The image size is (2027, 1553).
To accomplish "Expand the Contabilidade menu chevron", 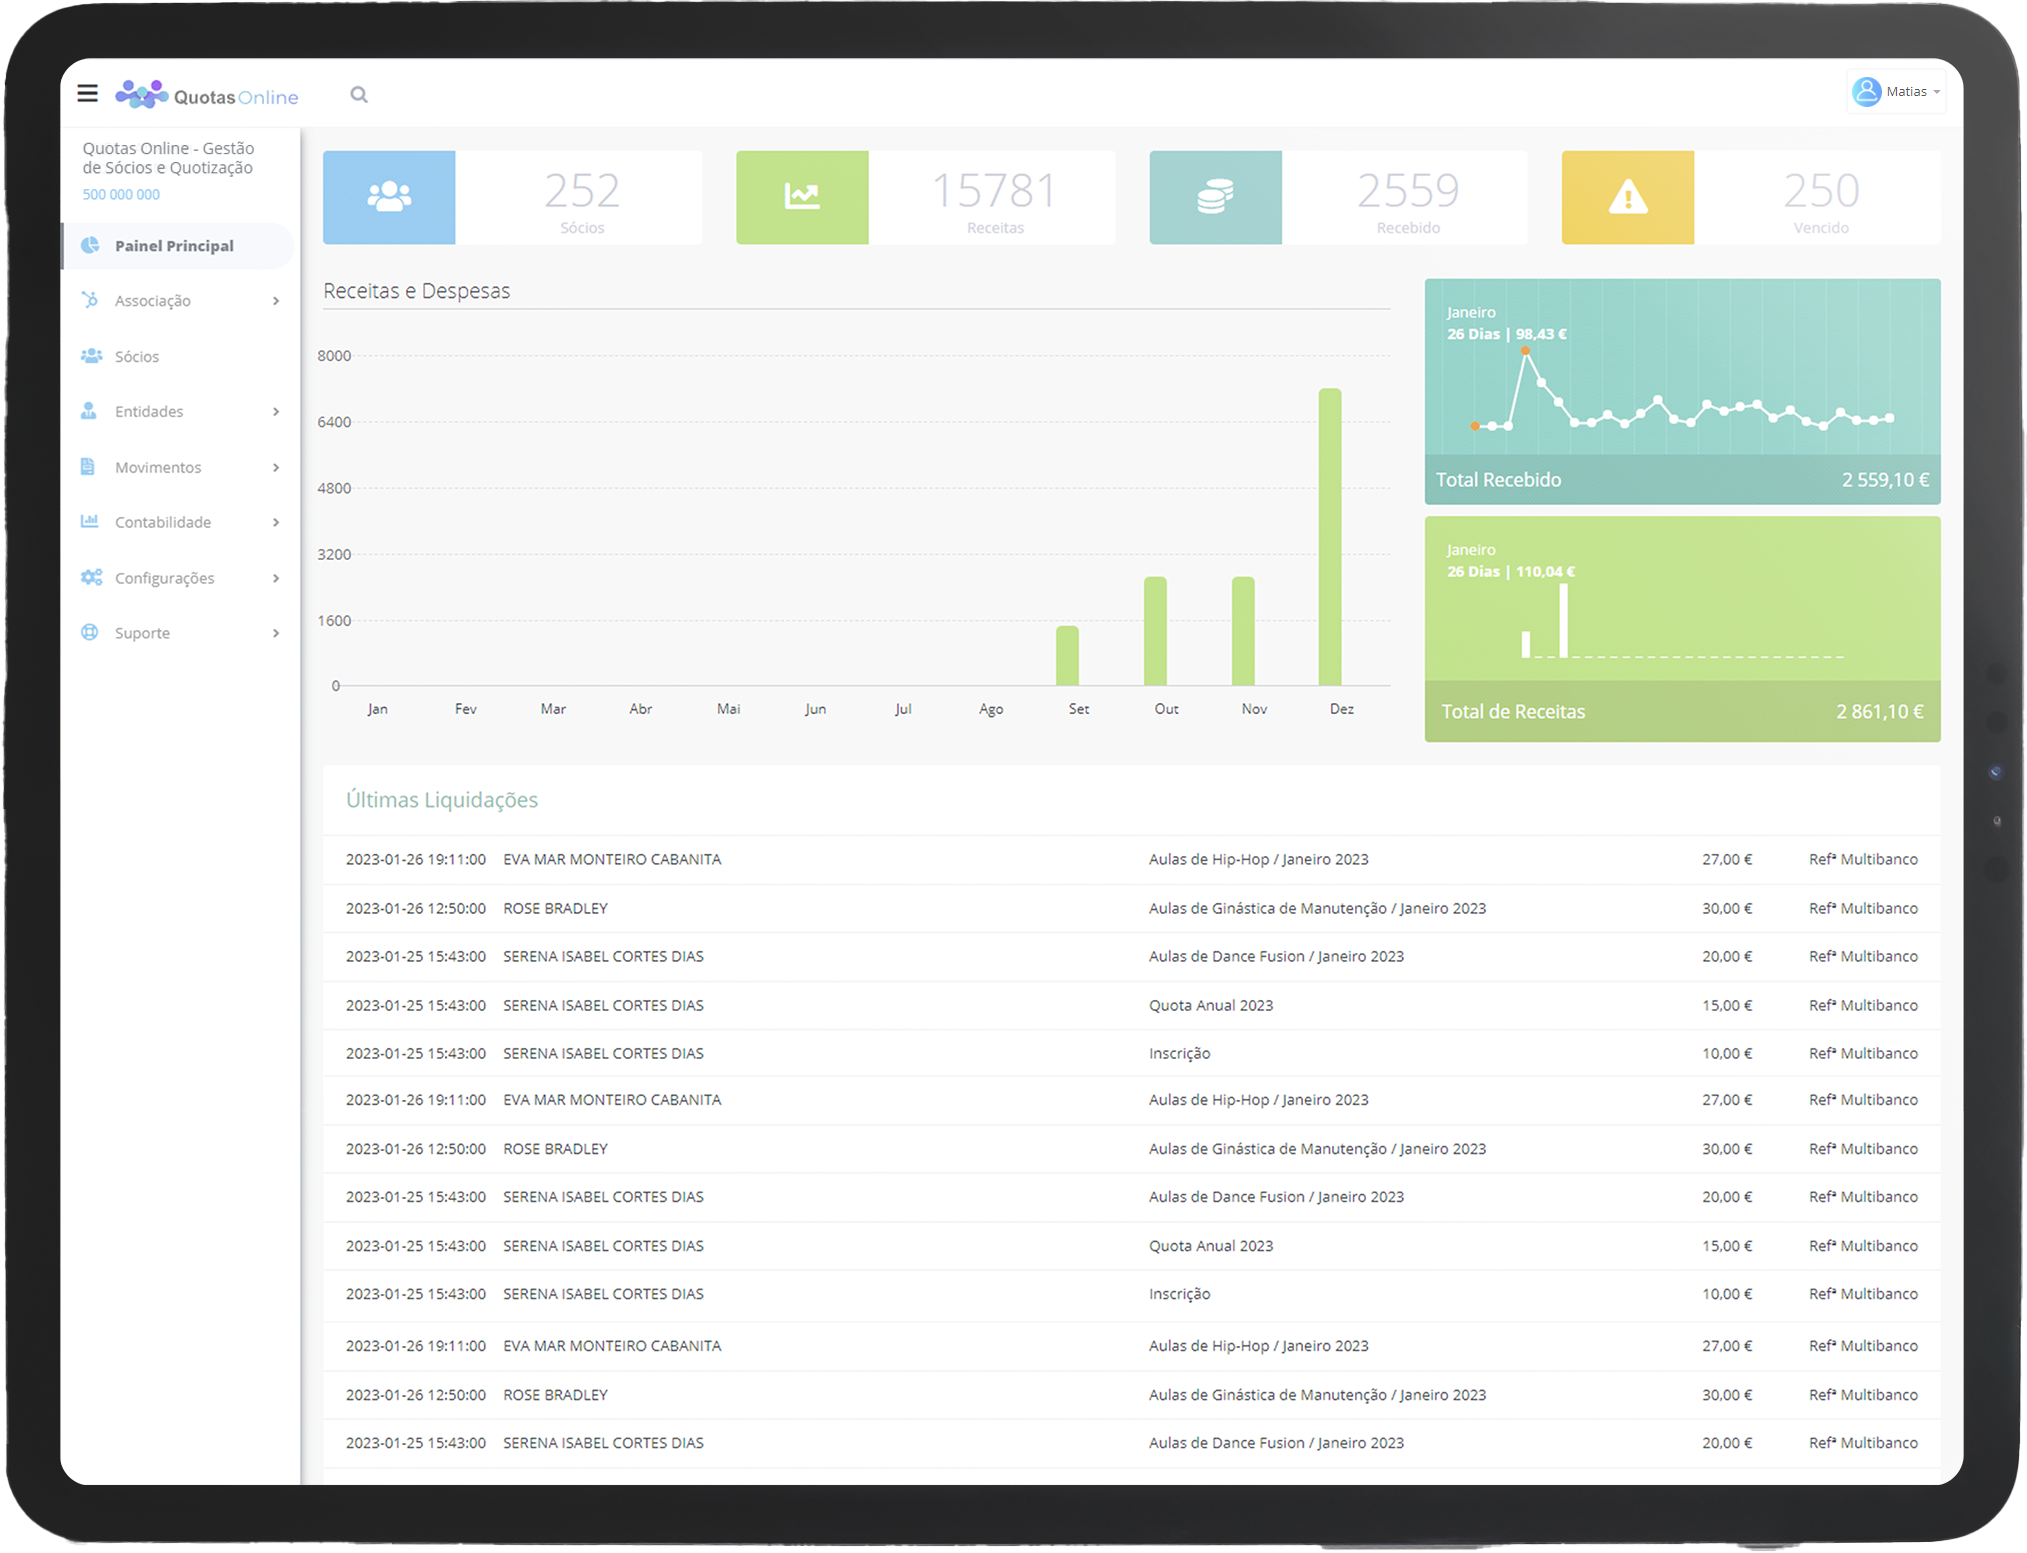I will click(x=276, y=523).
